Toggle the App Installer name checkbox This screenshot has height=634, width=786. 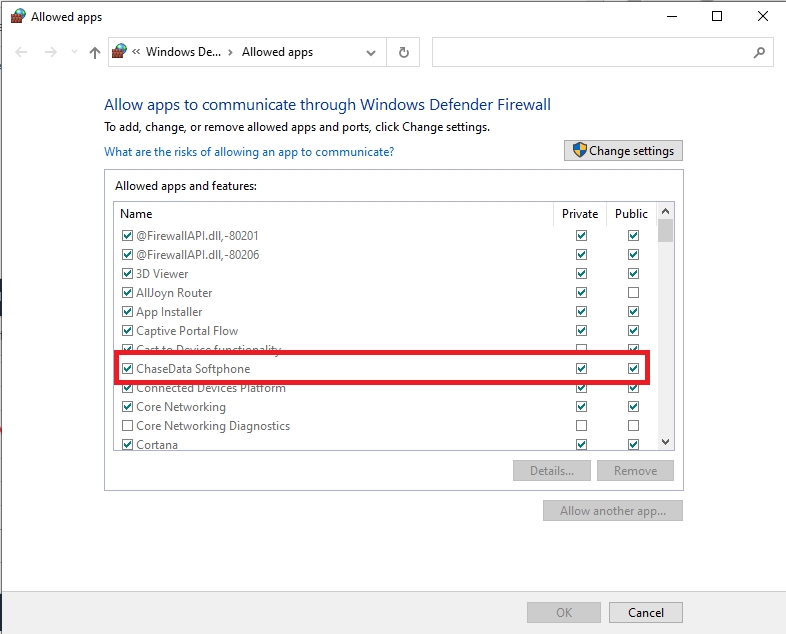tap(127, 311)
